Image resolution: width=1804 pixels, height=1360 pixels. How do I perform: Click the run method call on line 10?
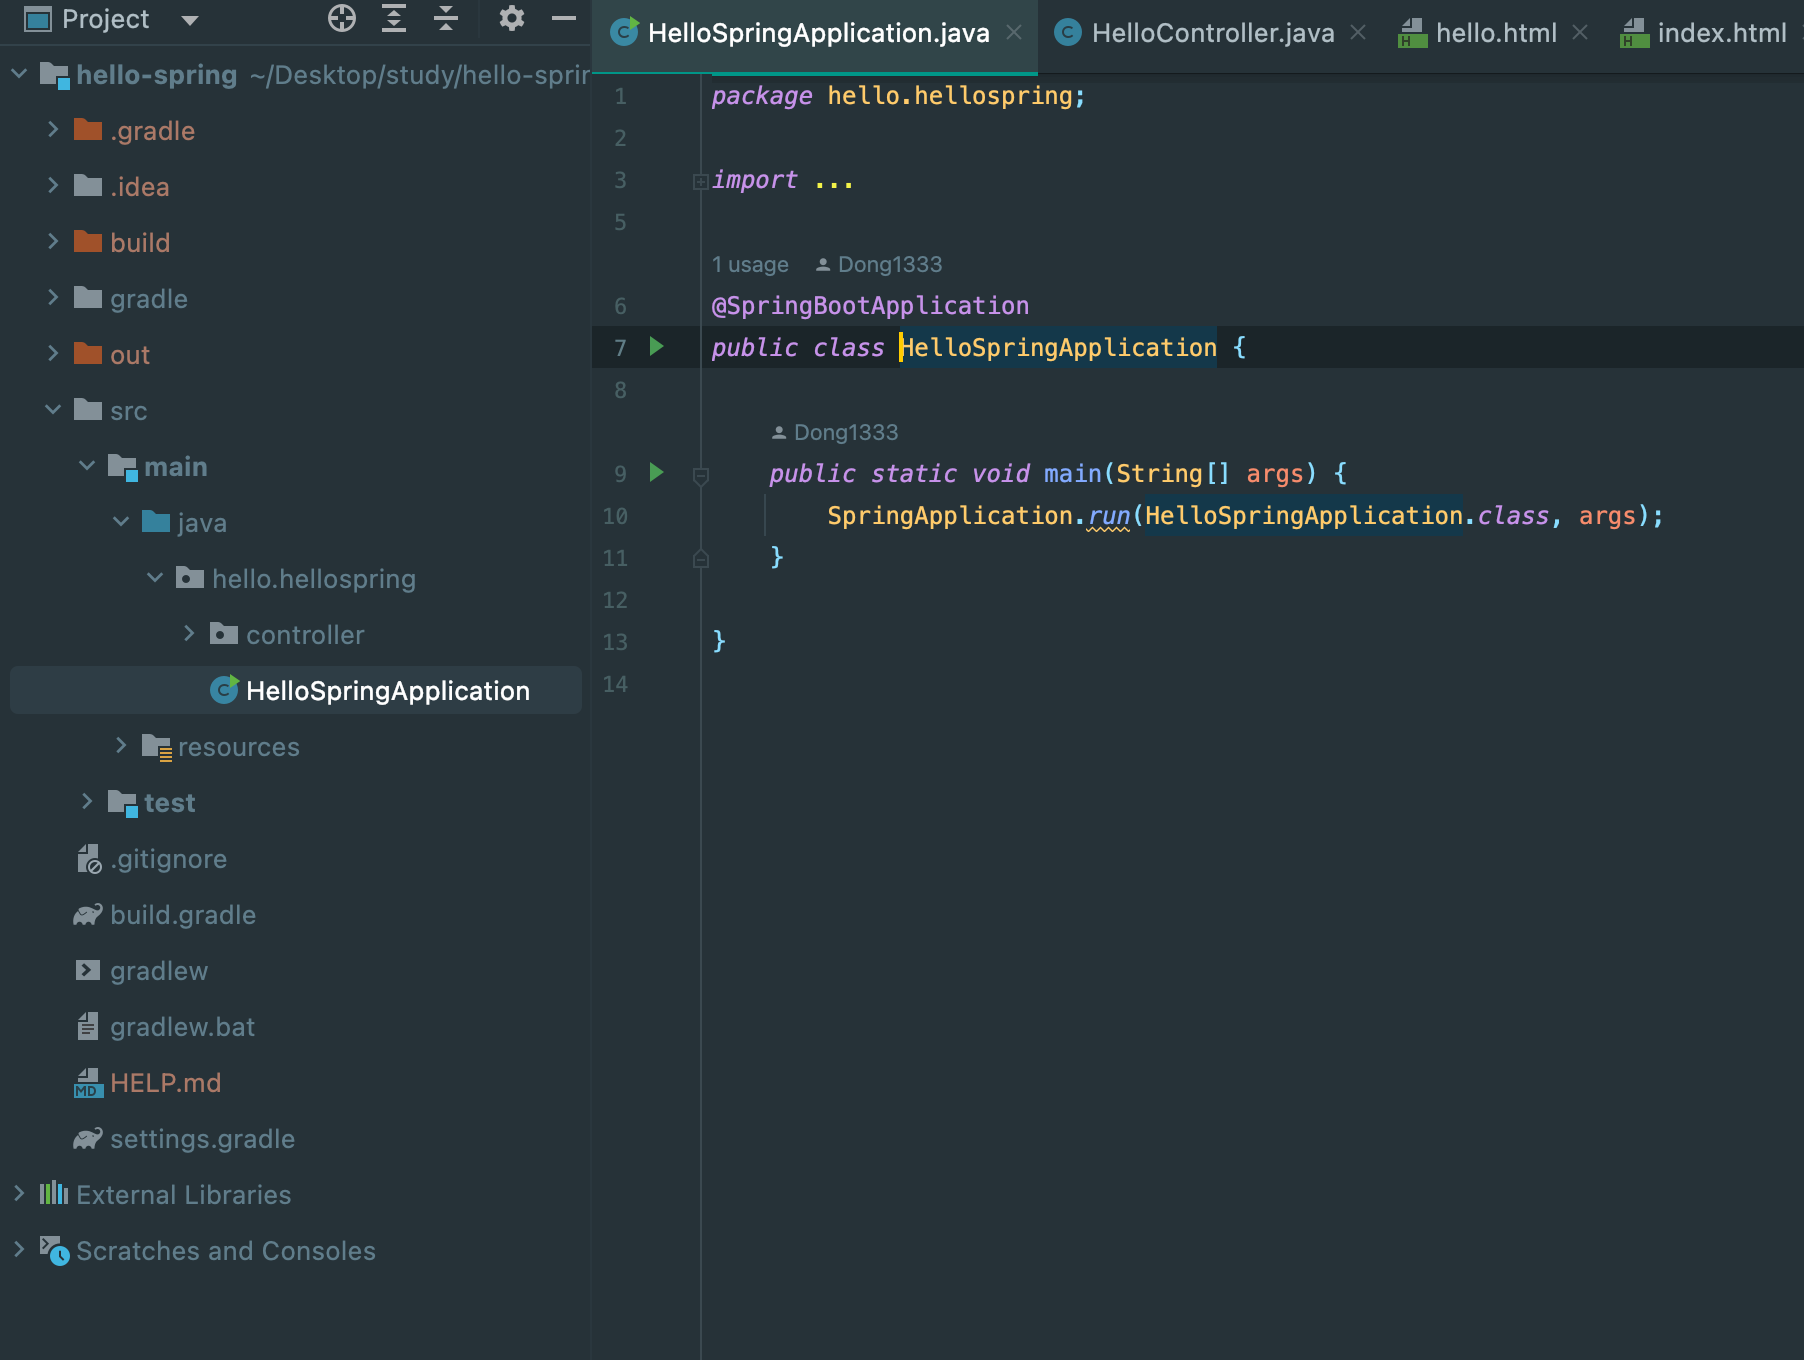point(1109,515)
